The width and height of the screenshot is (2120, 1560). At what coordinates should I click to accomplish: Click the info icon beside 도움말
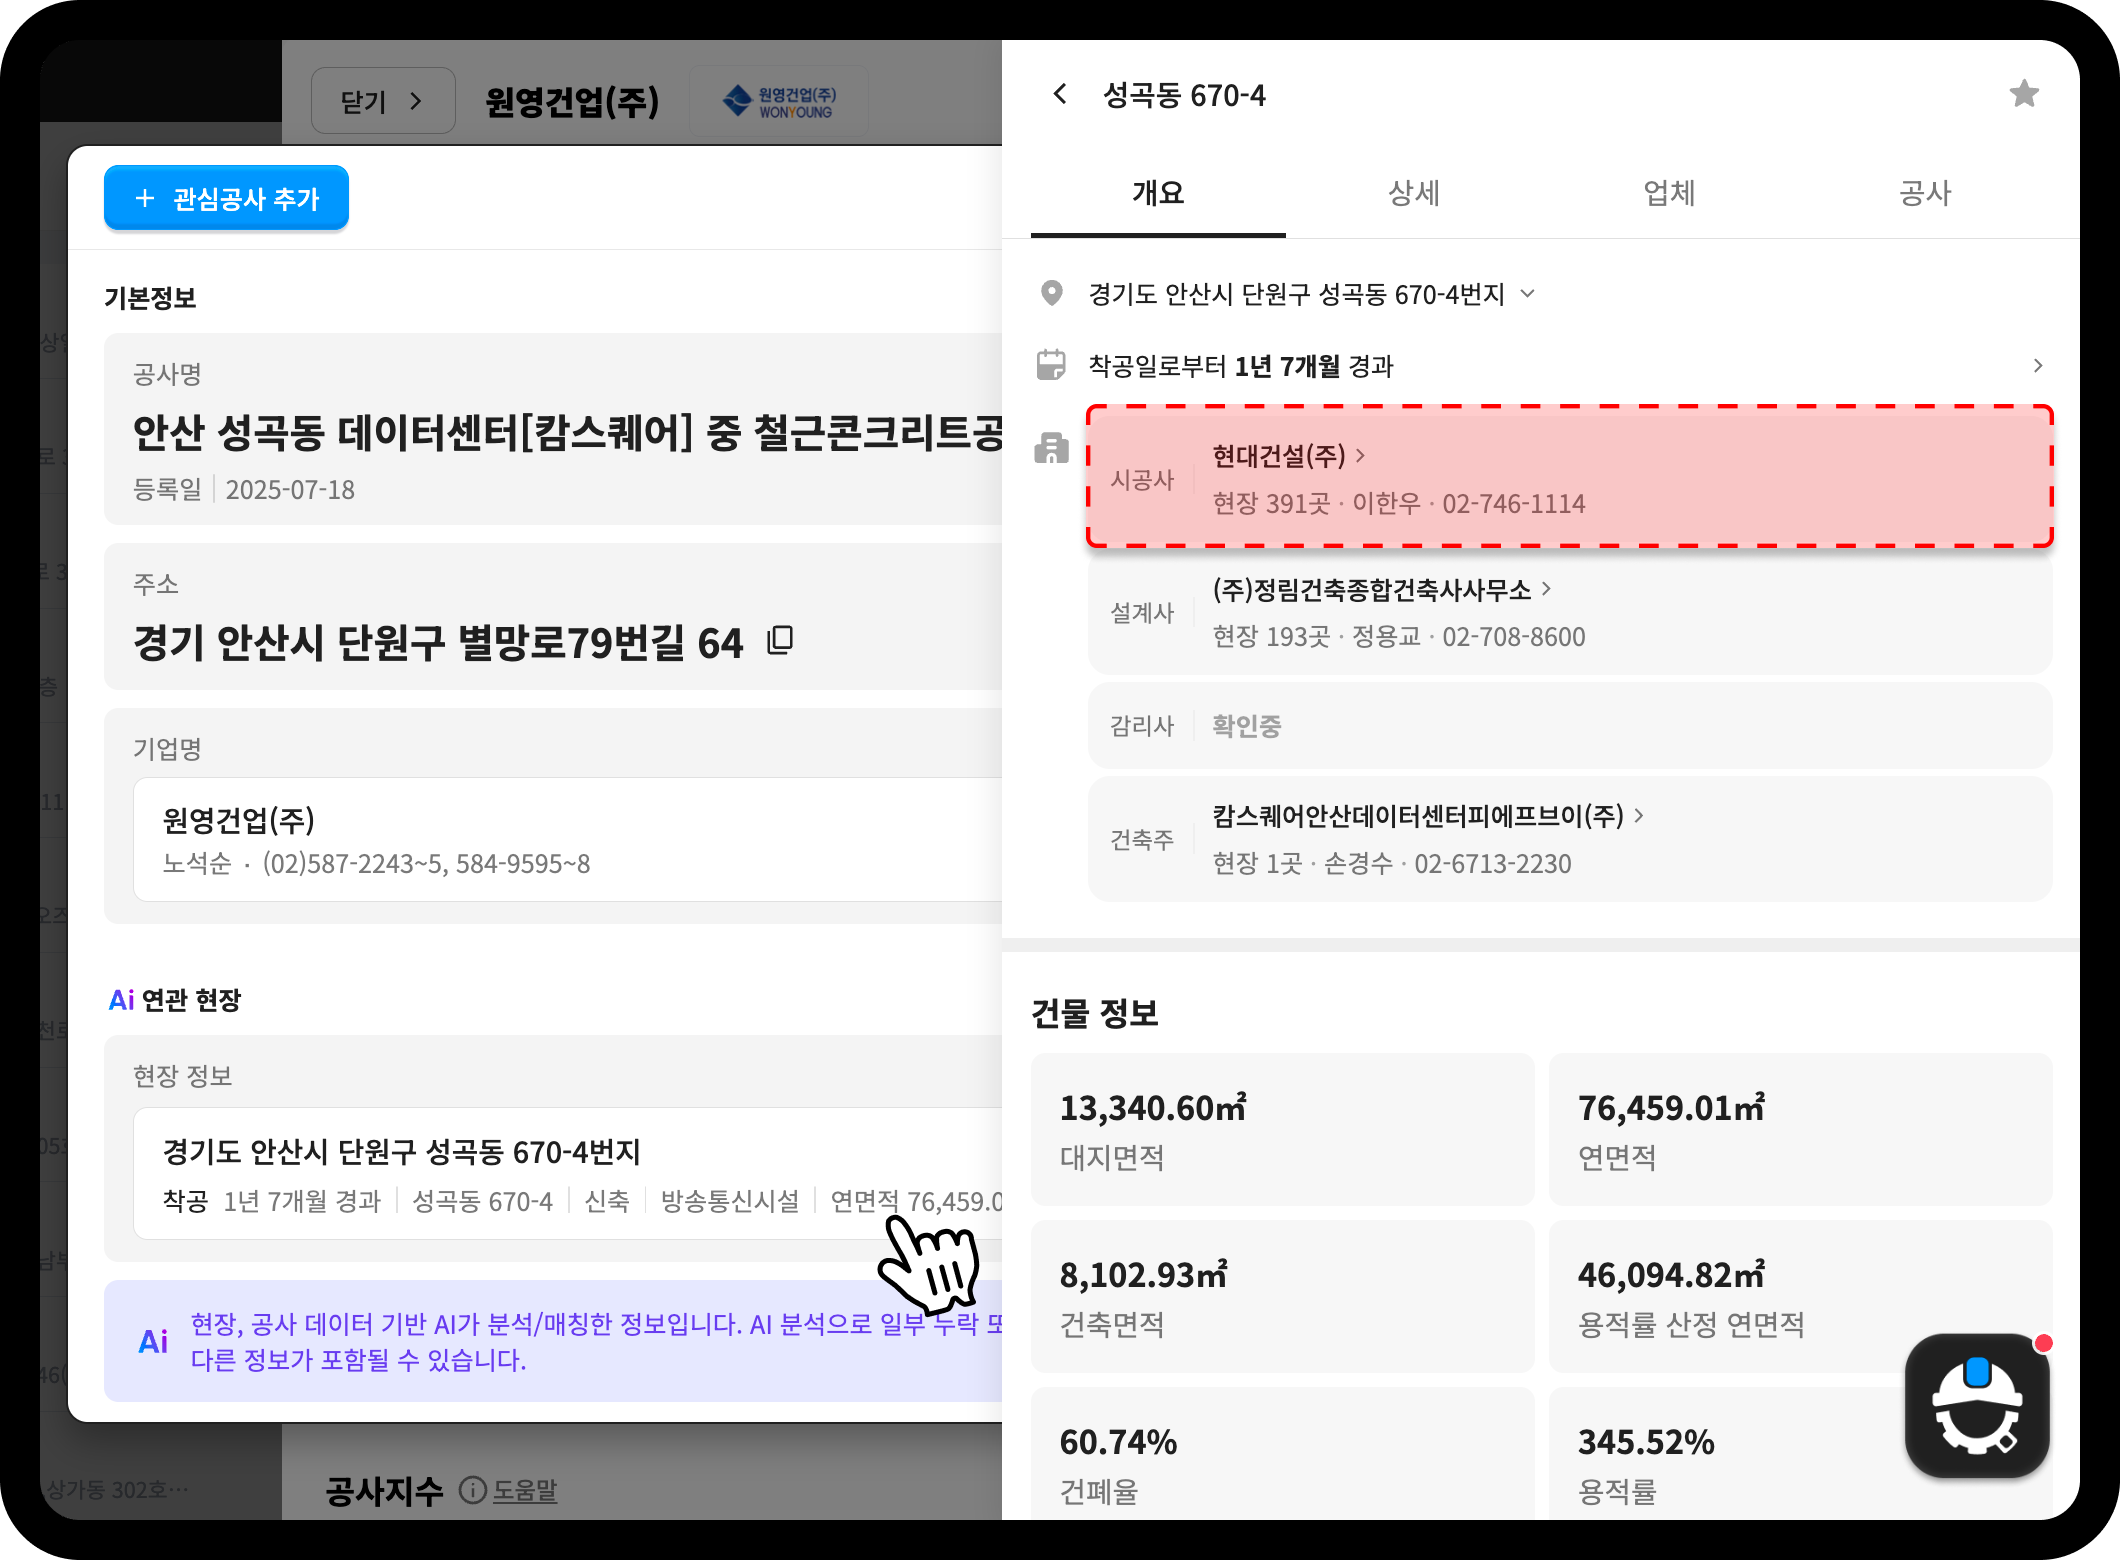pos(472,1491)
